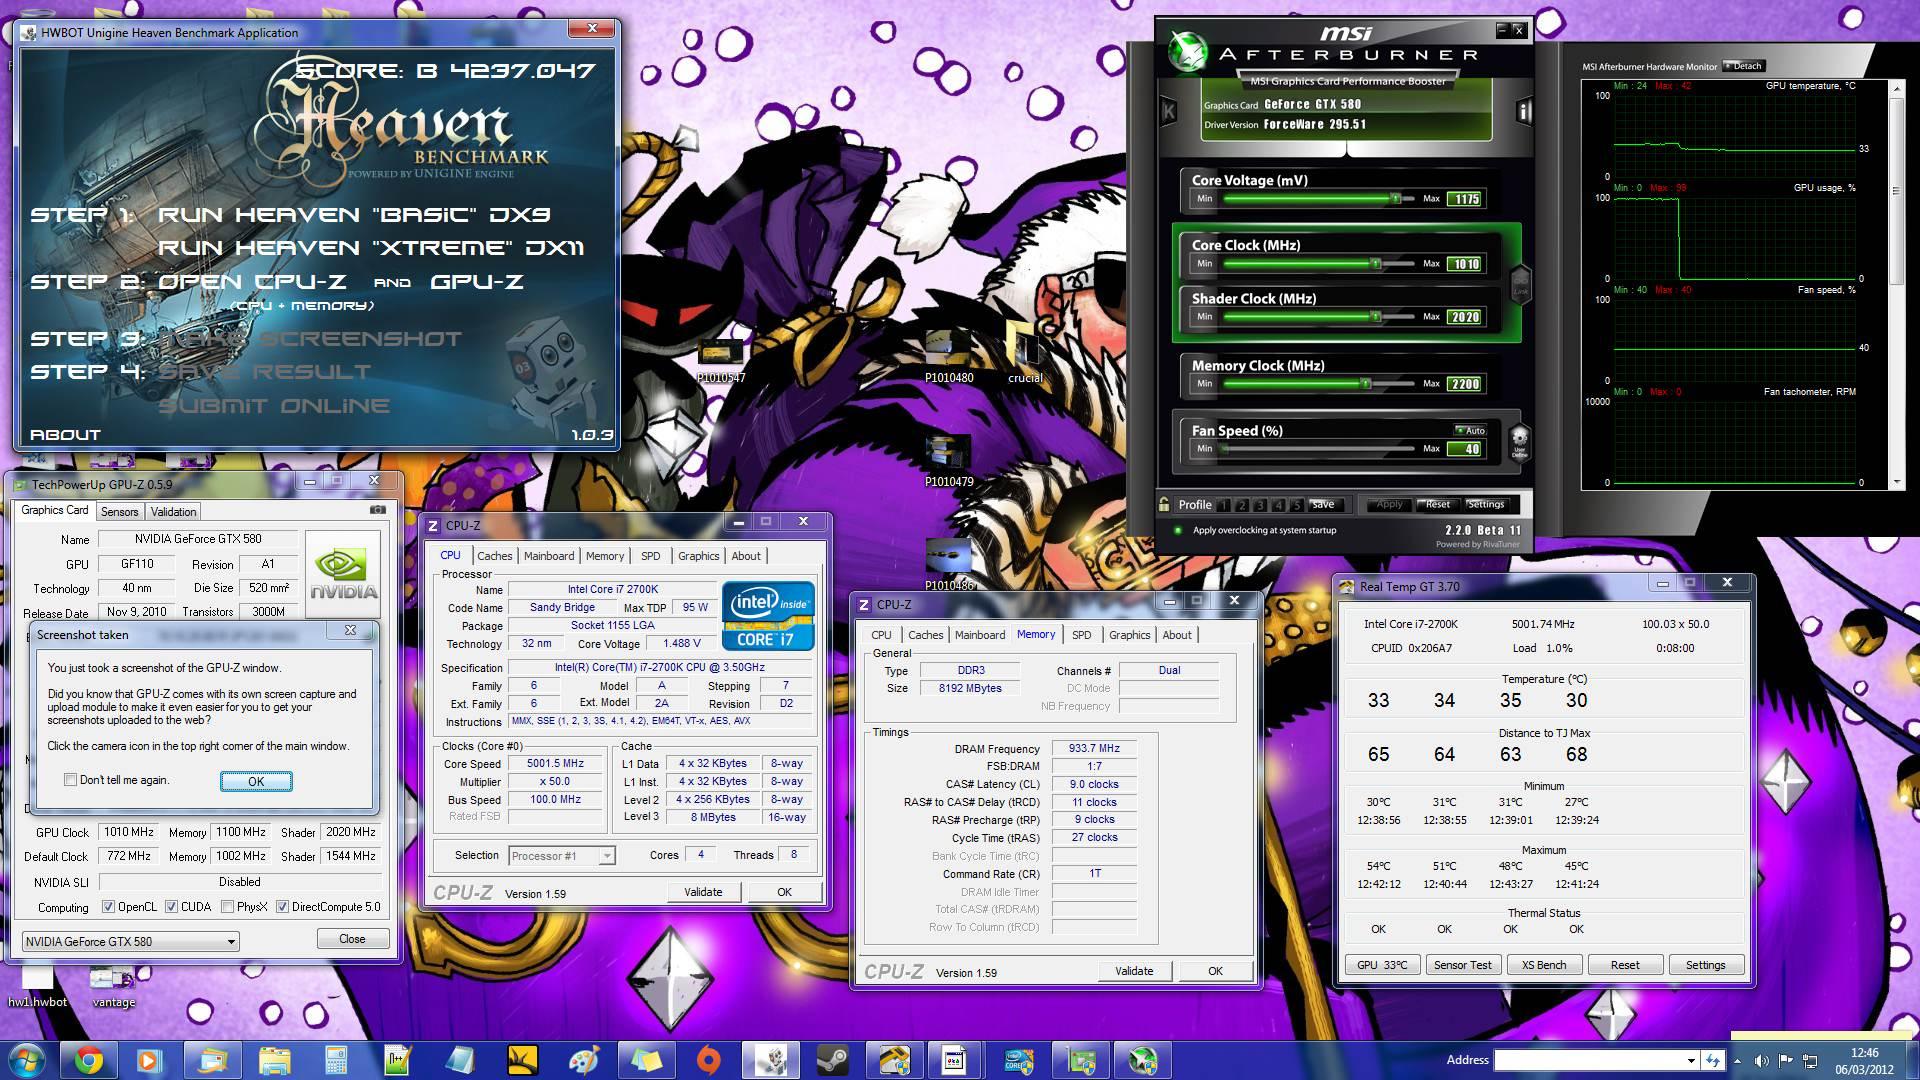Click ABOUT in the Heaven Benchmark window
The width and height of the screenshot is (1920, 1080).
65,435
